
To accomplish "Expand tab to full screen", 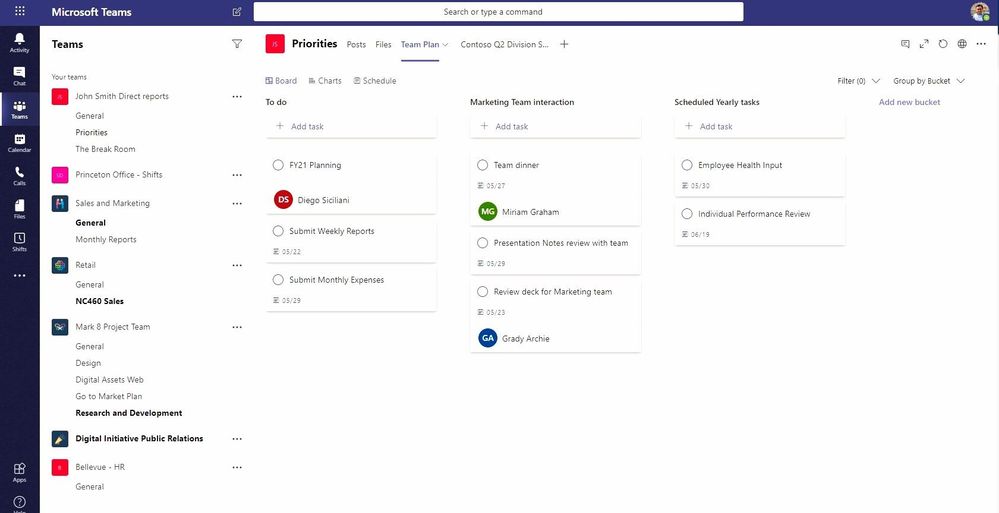I will (924, 44).
